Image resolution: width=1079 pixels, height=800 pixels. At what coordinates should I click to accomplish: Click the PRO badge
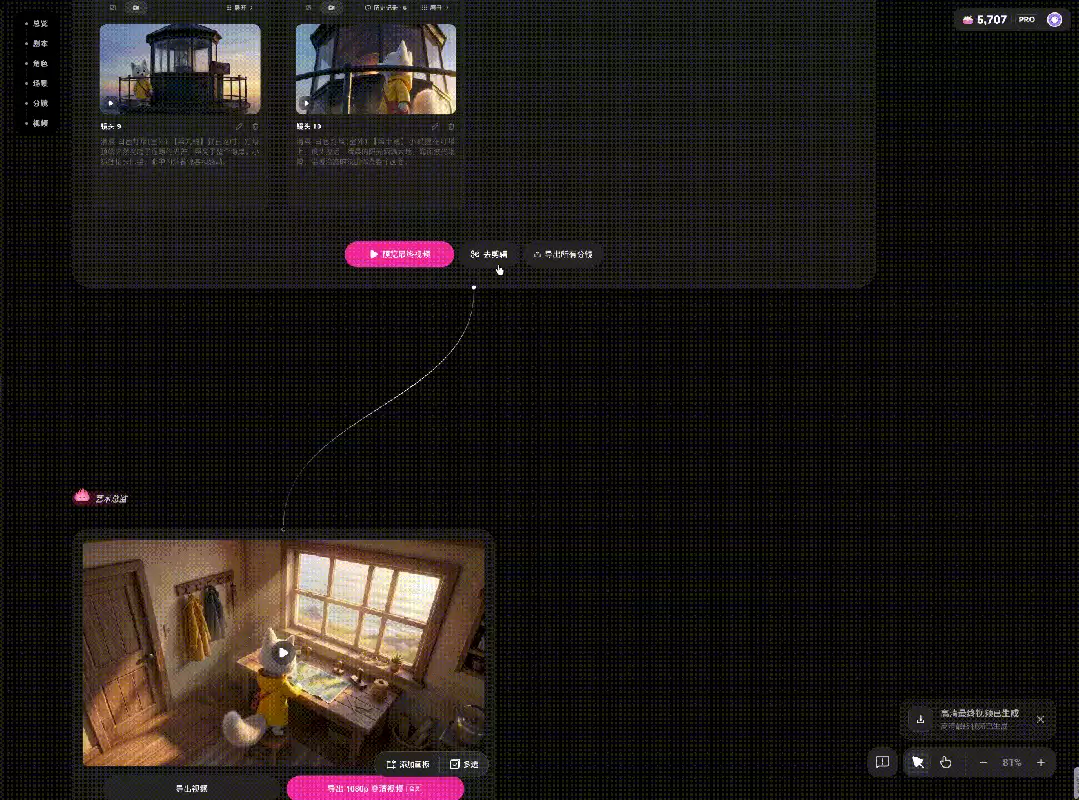coord(1027,20)
